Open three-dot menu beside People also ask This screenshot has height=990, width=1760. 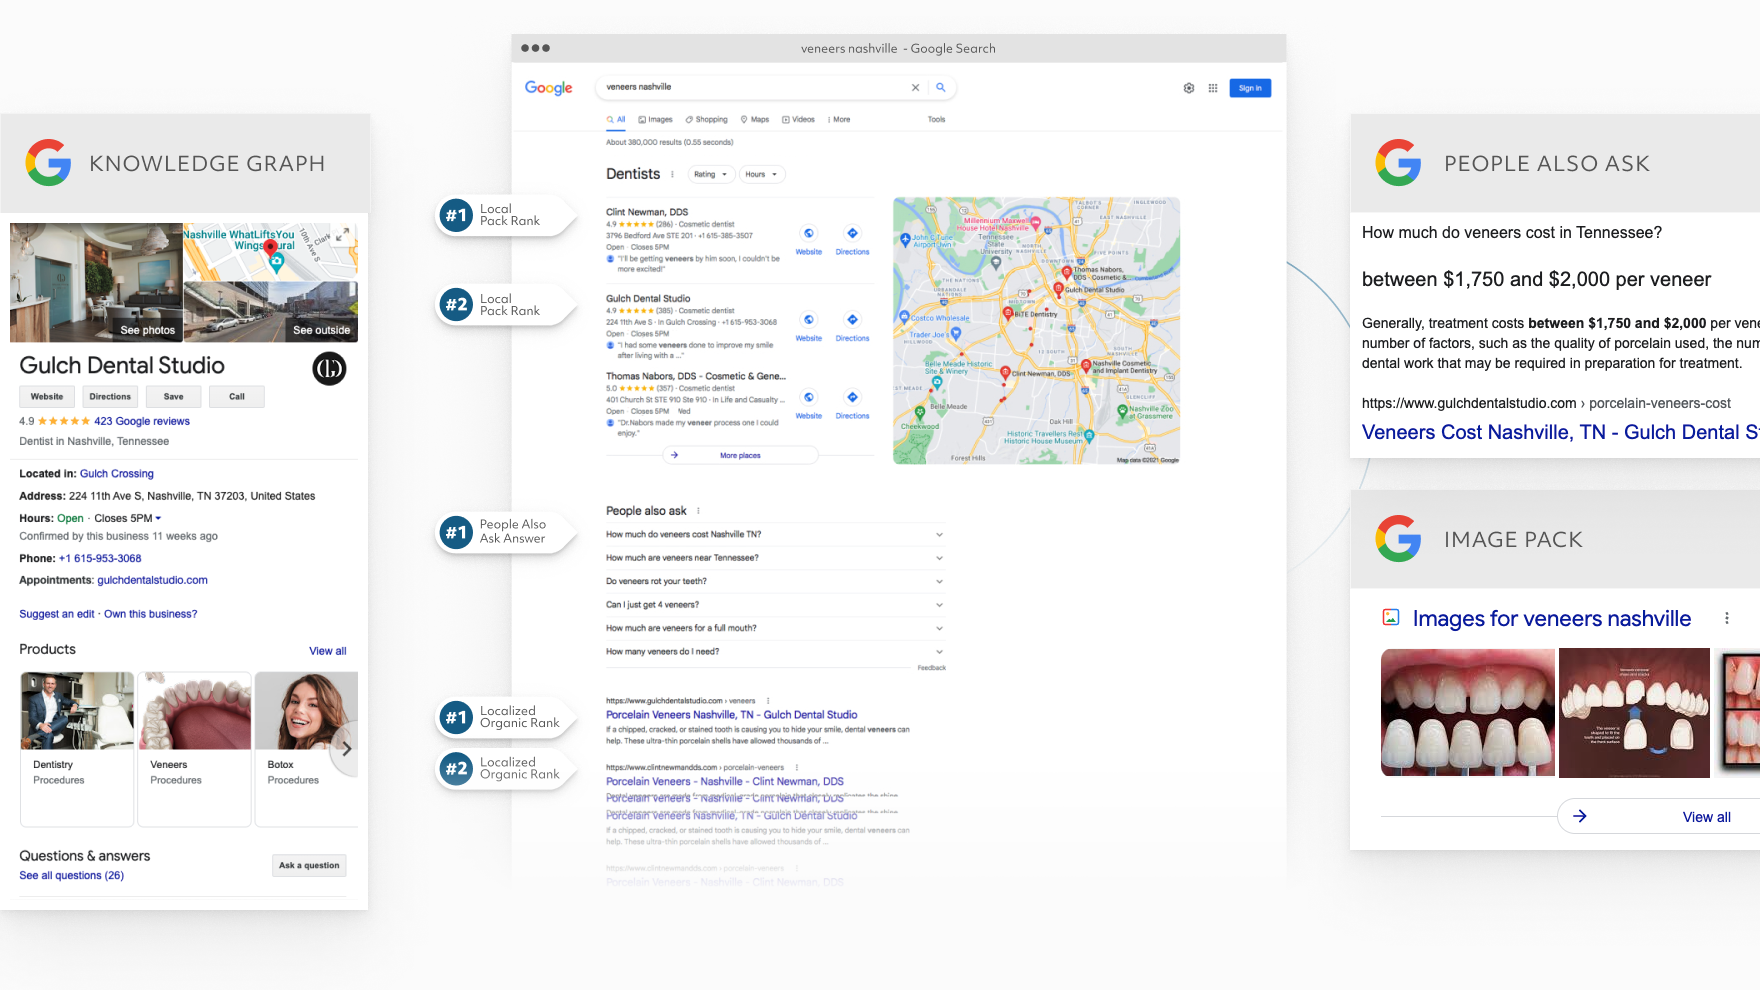coord(698,511)
